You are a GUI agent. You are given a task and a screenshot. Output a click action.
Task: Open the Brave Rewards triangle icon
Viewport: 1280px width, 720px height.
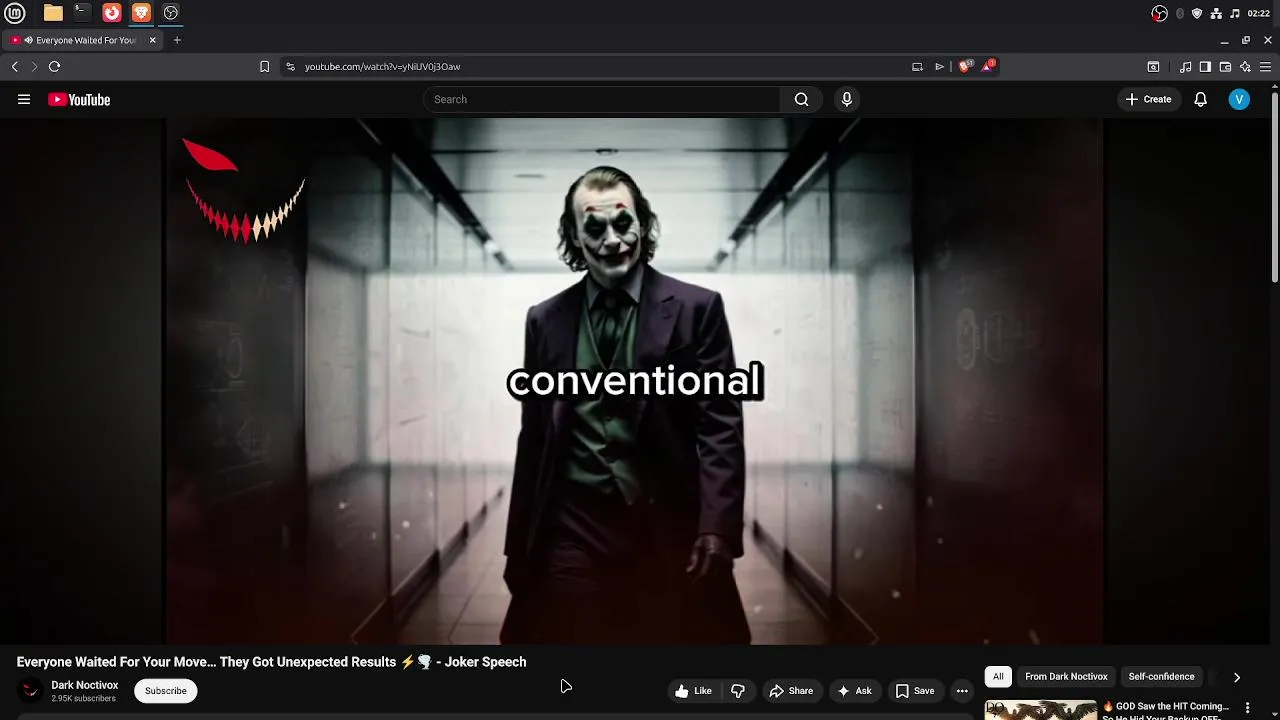[x=988, y=66]
